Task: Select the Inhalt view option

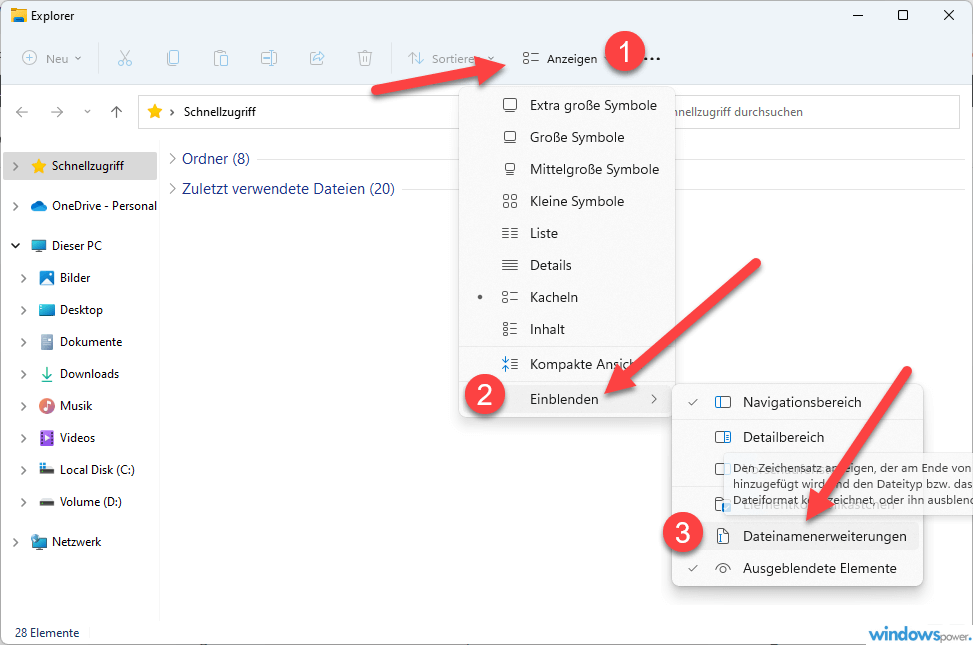Action: pyautogui.click(x=567, y=329)
